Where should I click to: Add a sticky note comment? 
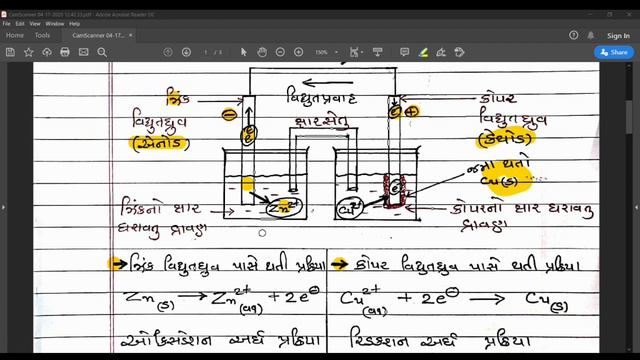point(404,52)
